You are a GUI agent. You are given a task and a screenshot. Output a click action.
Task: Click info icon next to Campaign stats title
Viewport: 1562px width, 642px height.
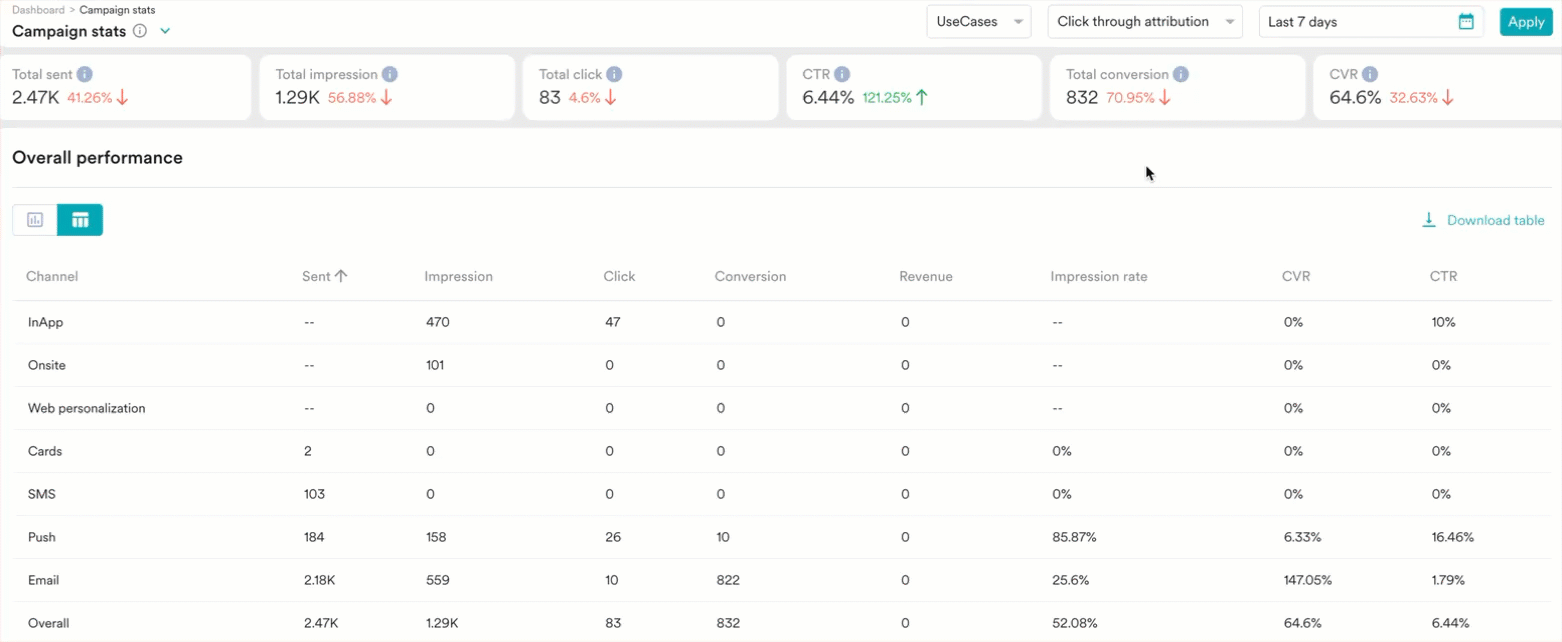coord(140,31)
